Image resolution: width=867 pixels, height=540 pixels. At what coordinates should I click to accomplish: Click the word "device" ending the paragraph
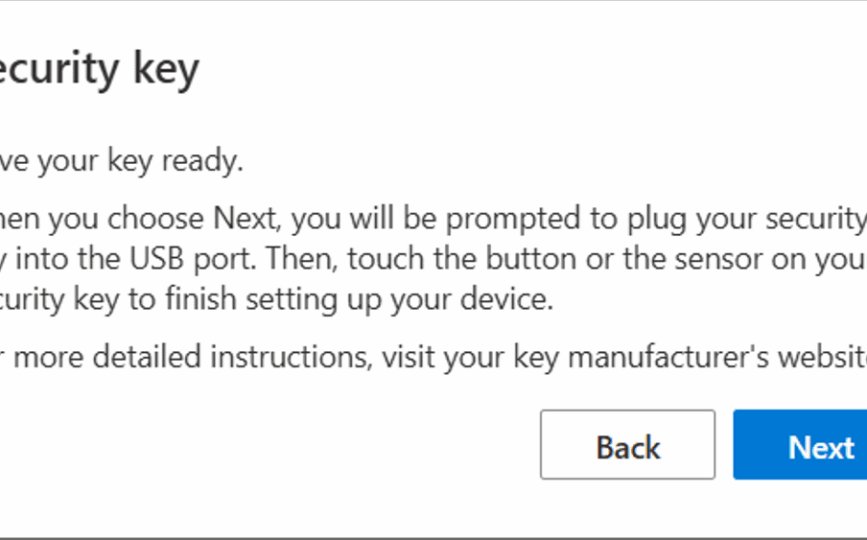coord(510,300)
